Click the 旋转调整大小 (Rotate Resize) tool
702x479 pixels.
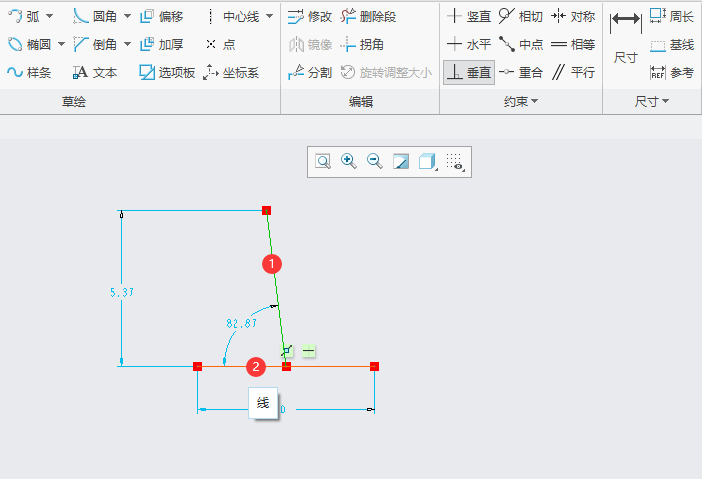click(386, 73)
